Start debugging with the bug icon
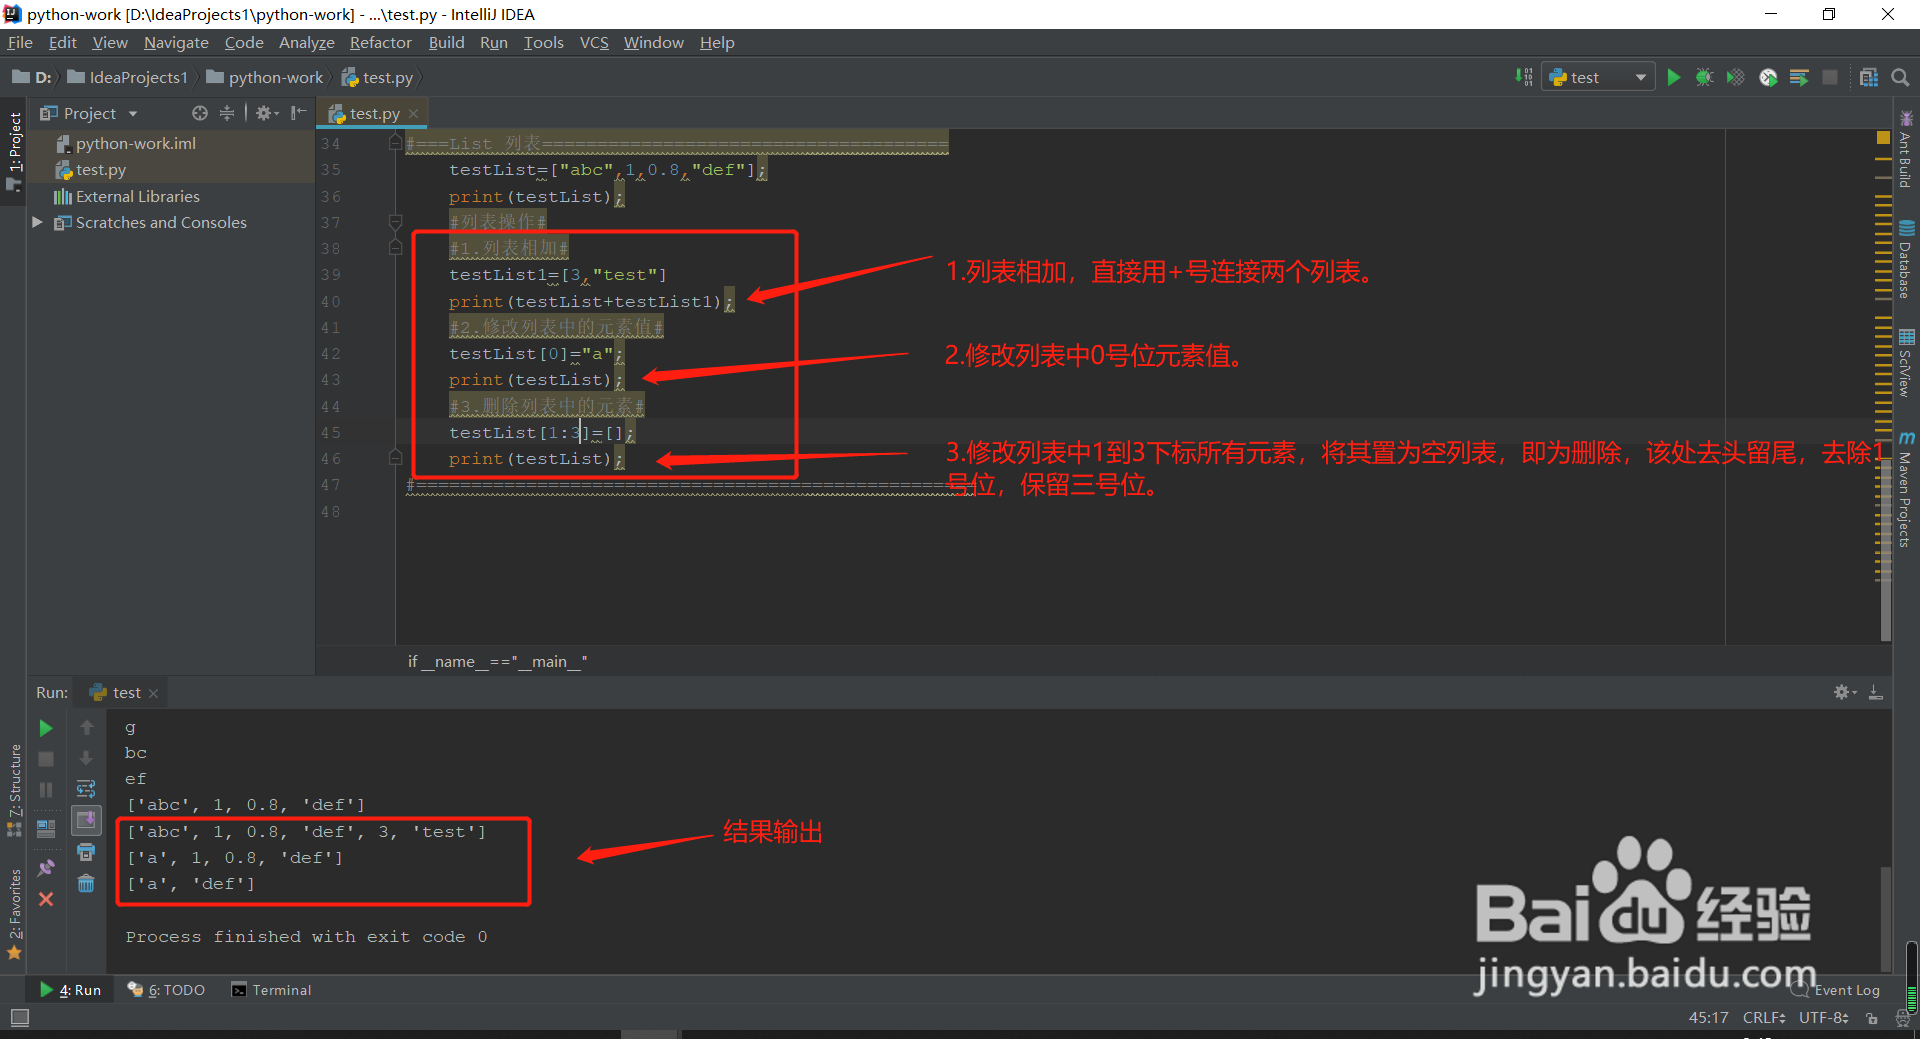This screenshot has width=1920, height=1039. tap(1705, 77)
